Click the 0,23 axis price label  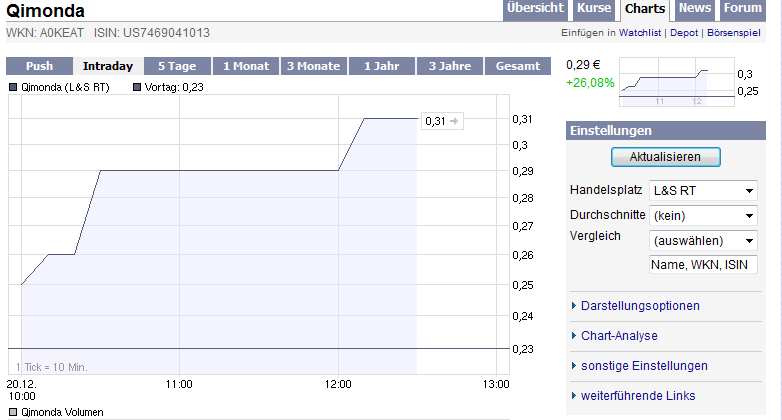(523, 349)
